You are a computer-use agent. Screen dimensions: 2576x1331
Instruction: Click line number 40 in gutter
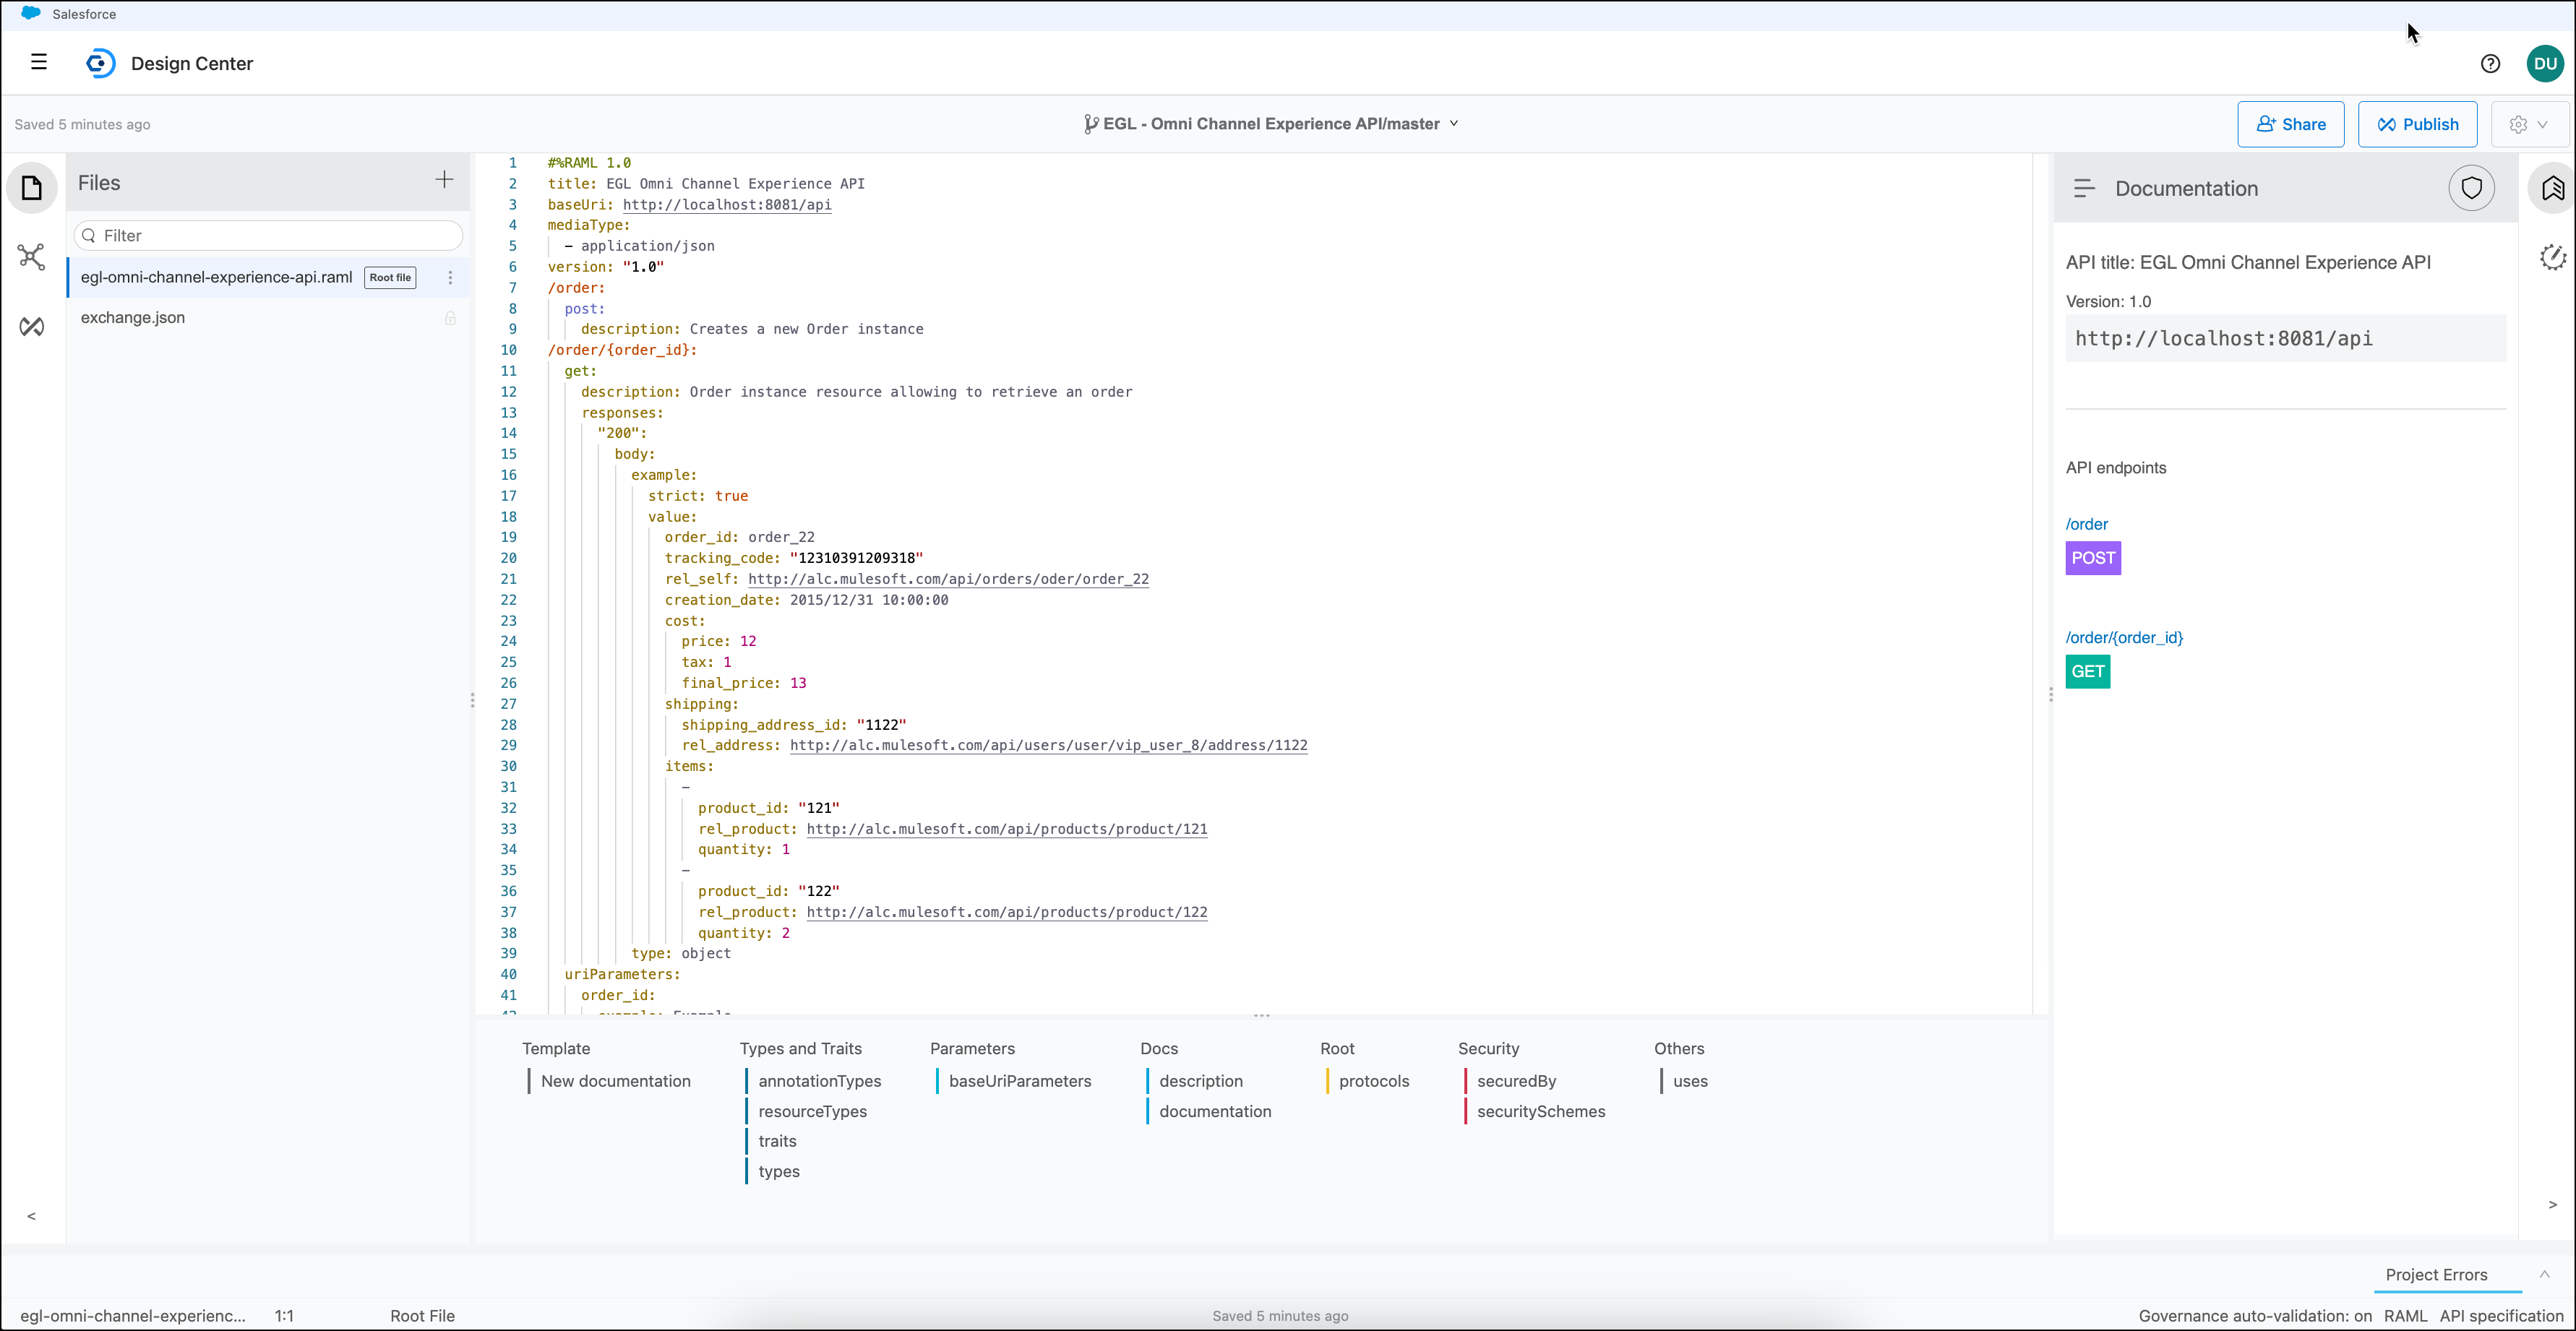[x=508, y=975]
